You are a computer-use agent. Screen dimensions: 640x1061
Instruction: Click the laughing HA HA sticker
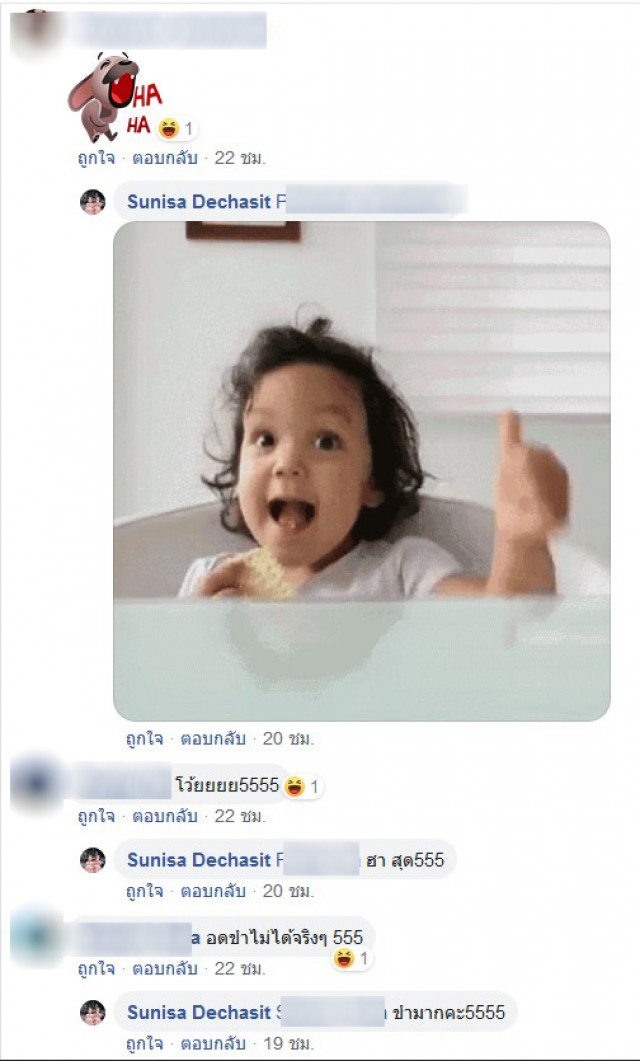[115, 97]
